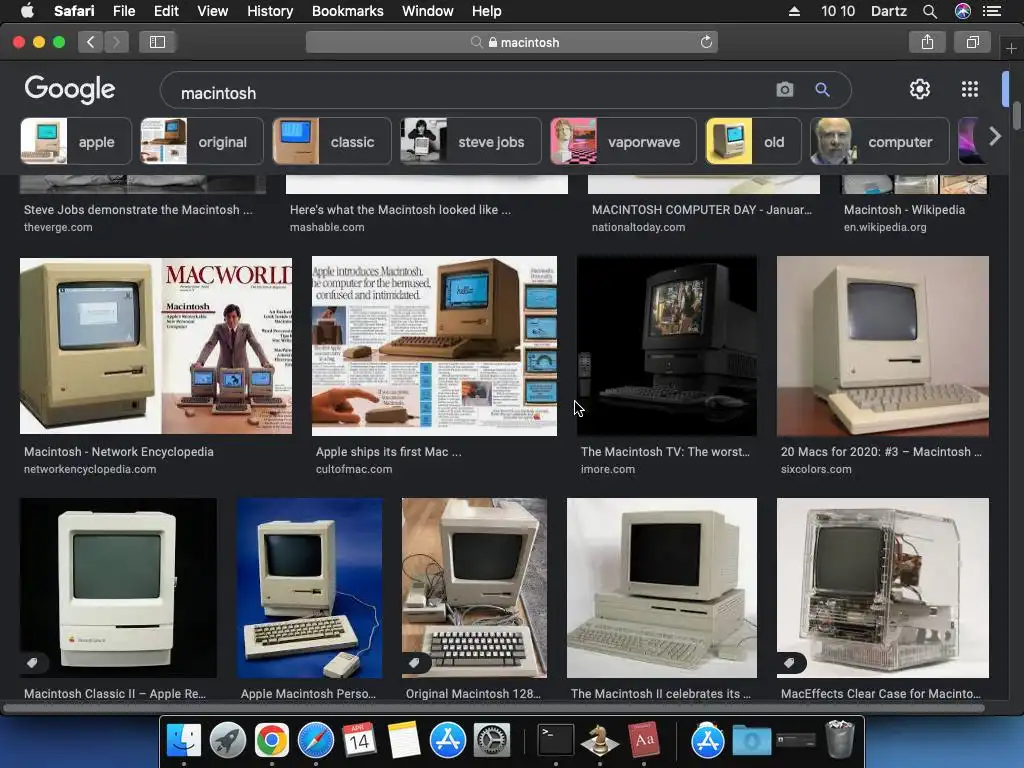The width and height of the screenshot is (1024, 768).
Task: Click the eject icon in menu bar
Action: (x=794, y=11)
